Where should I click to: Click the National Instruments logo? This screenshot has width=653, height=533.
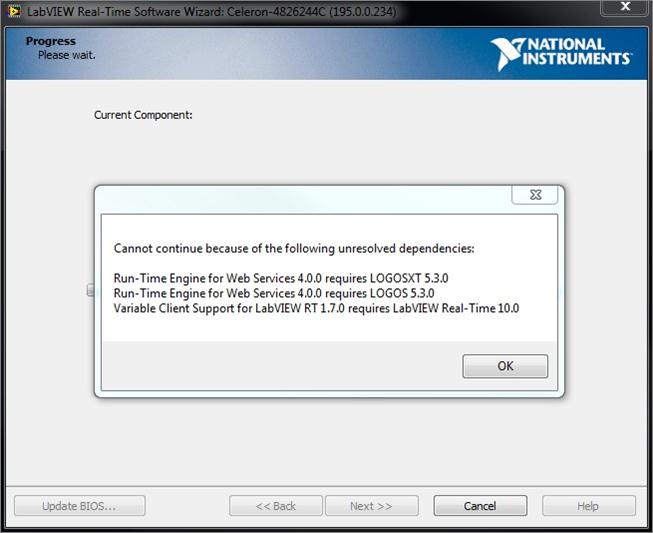click(561, 54)
